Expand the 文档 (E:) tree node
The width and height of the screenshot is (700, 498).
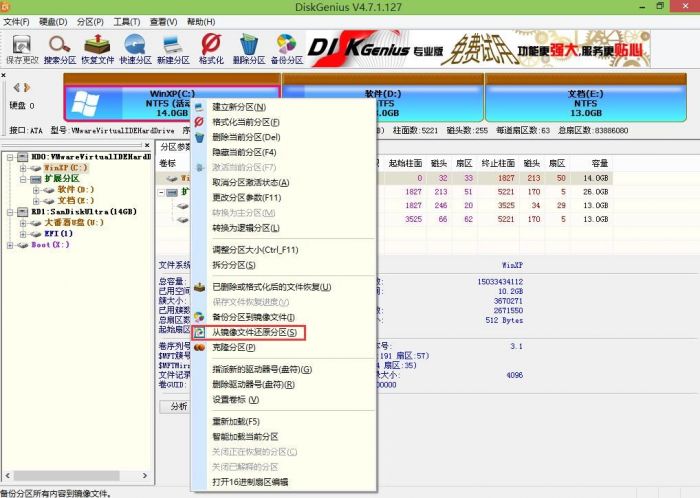pyautogui.click(x=36, y=201)
